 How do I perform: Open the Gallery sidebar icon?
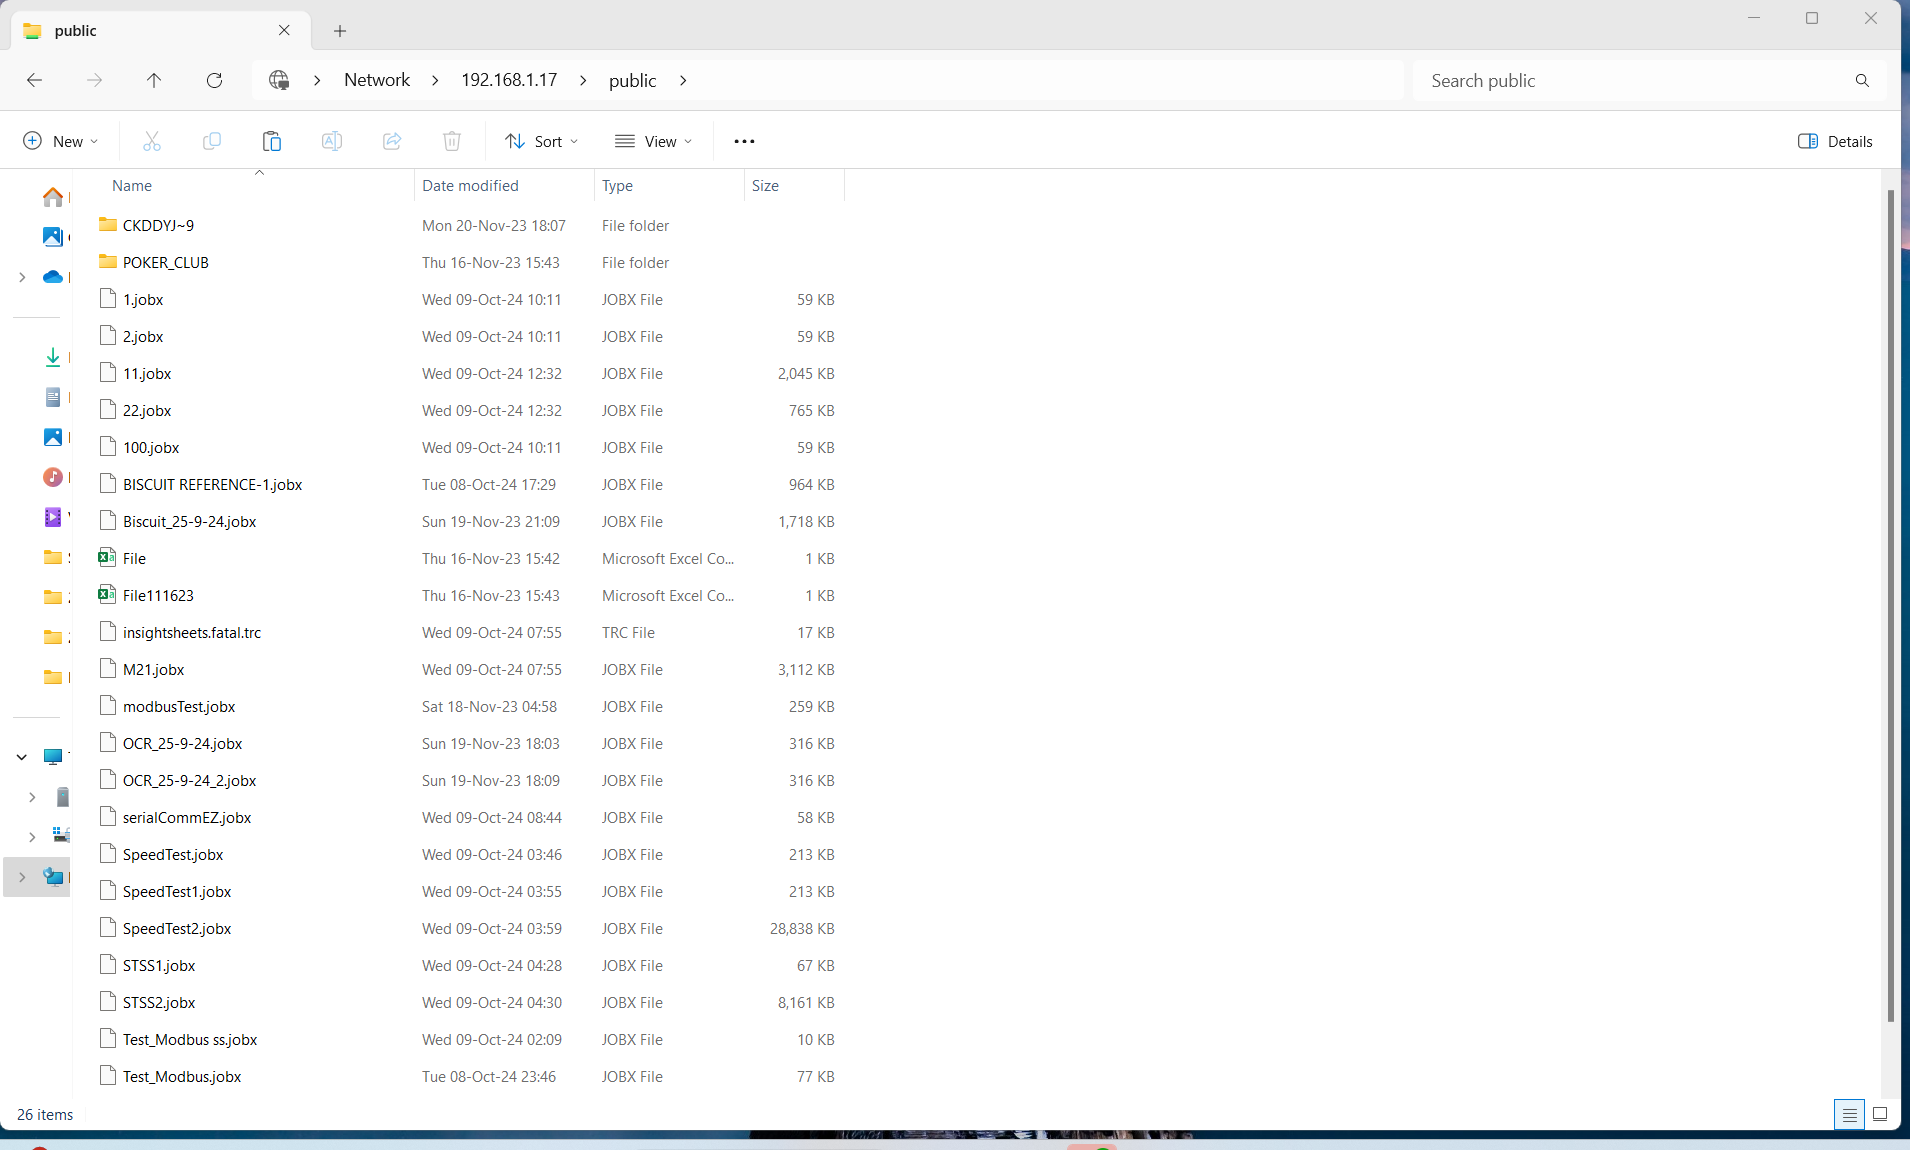[52, 237]
